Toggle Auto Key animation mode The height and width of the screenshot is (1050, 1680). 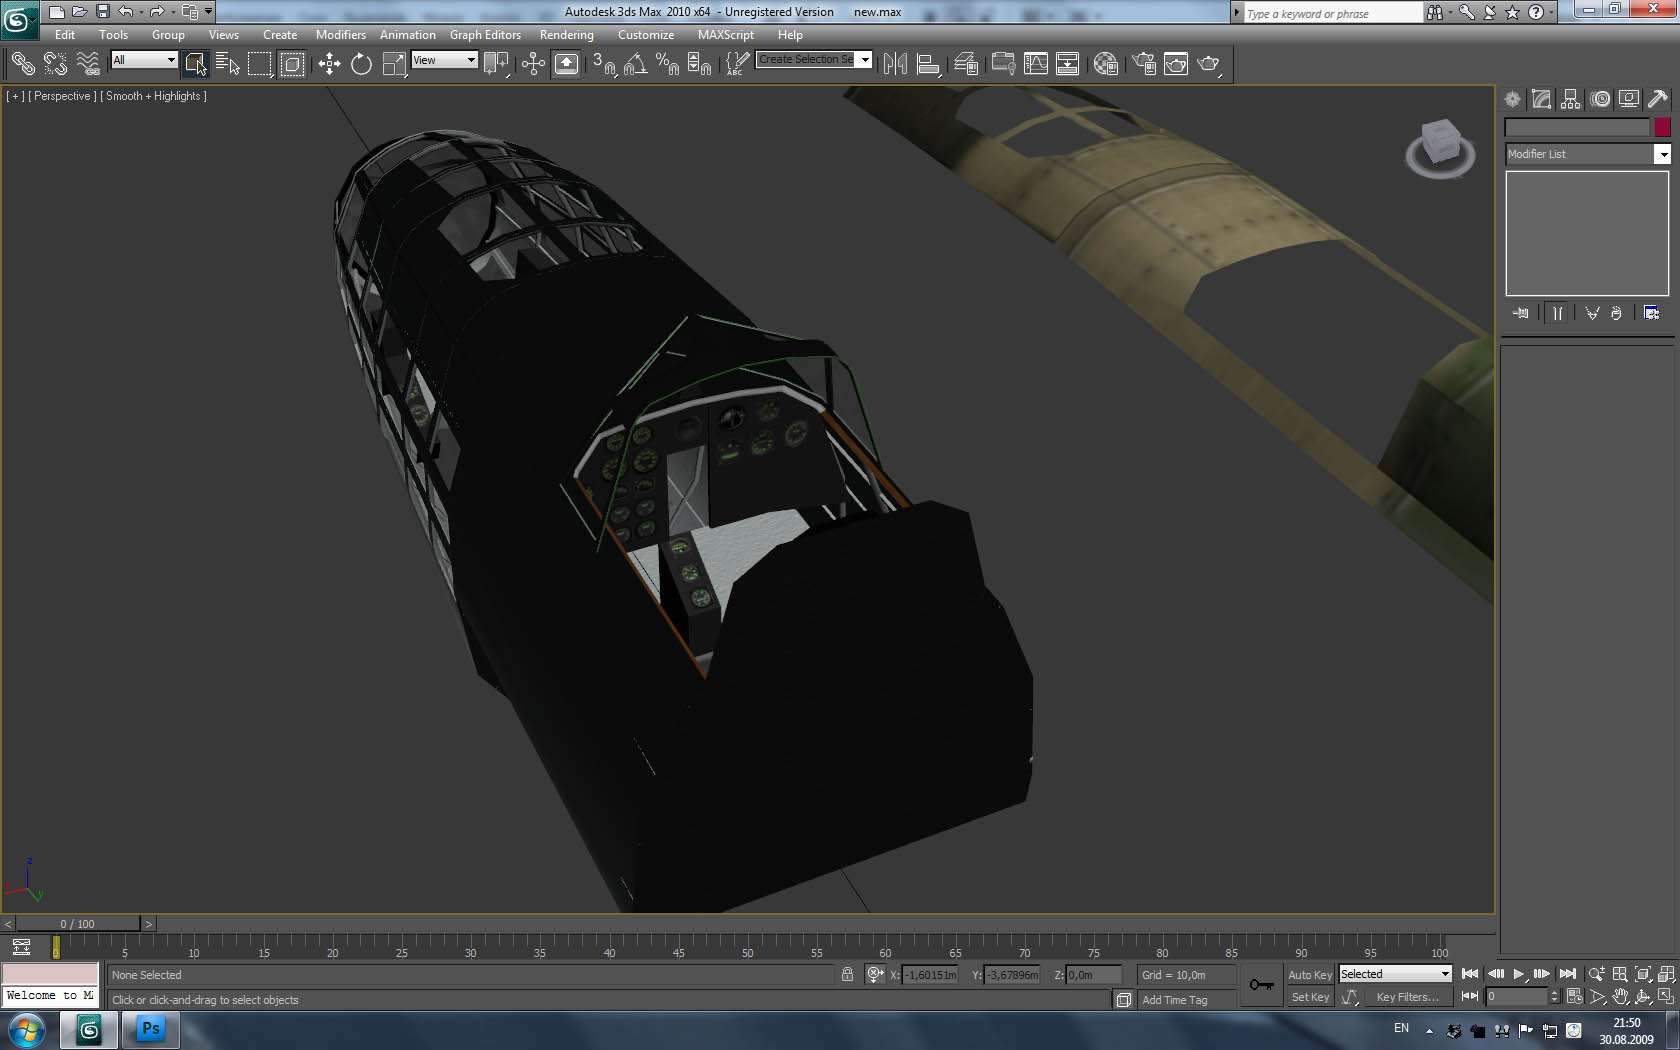pos(1309,975)
